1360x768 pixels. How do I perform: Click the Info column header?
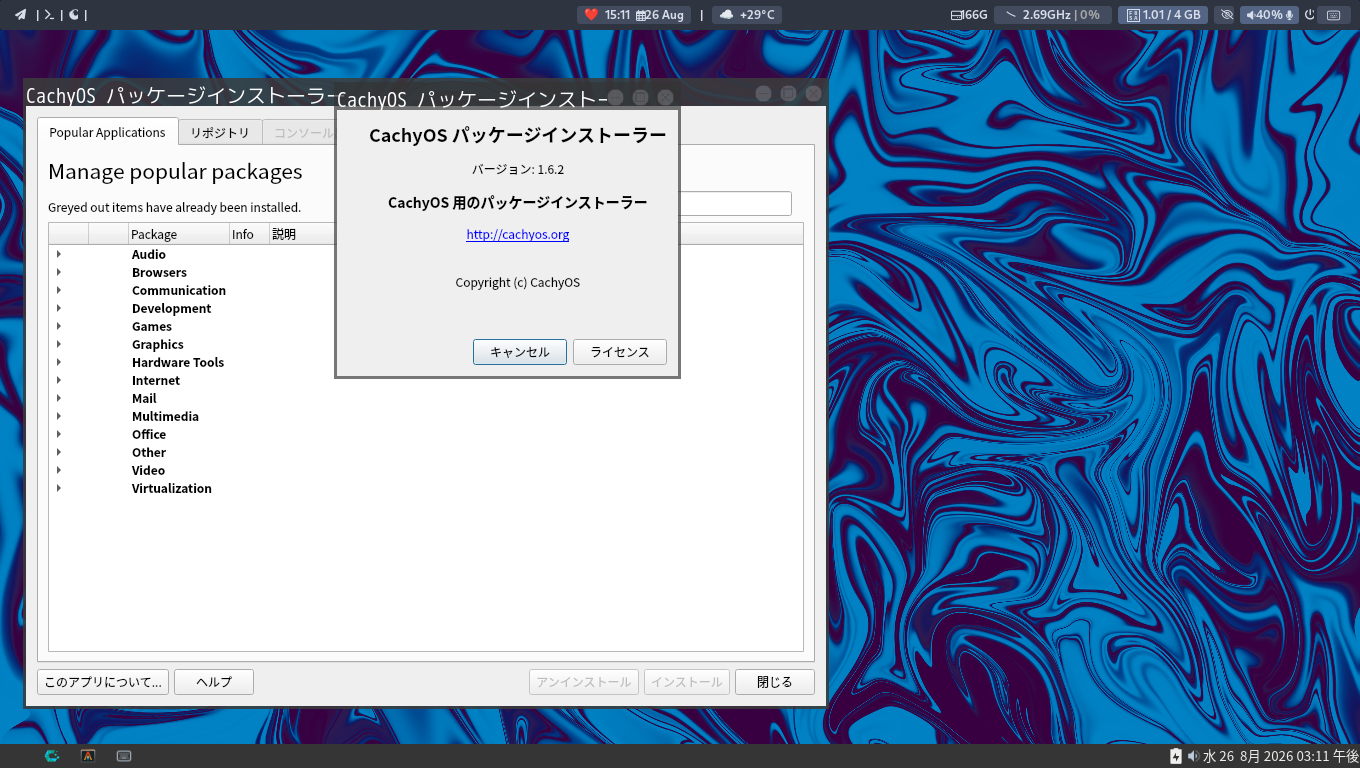(x=249, y=234)
